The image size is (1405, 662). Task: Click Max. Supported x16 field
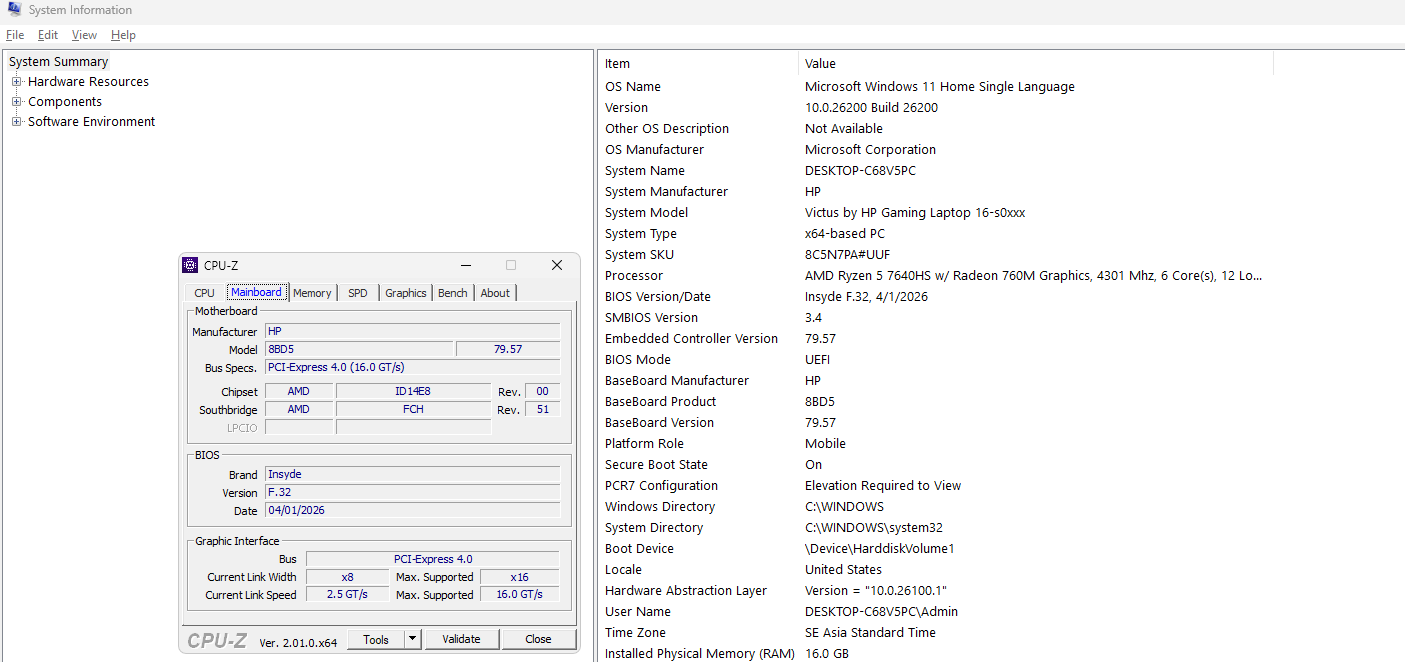(x=519, y=577)
